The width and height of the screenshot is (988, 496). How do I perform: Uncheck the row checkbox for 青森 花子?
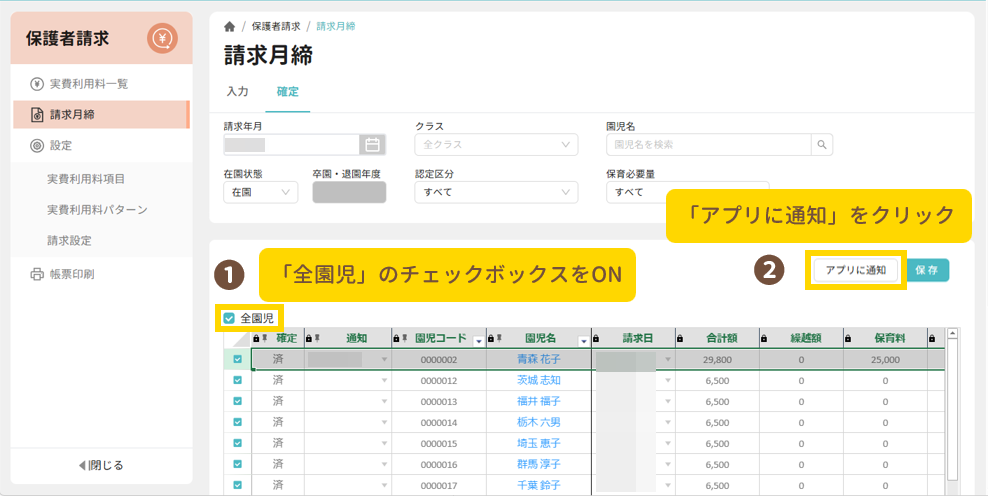[237, 359]
